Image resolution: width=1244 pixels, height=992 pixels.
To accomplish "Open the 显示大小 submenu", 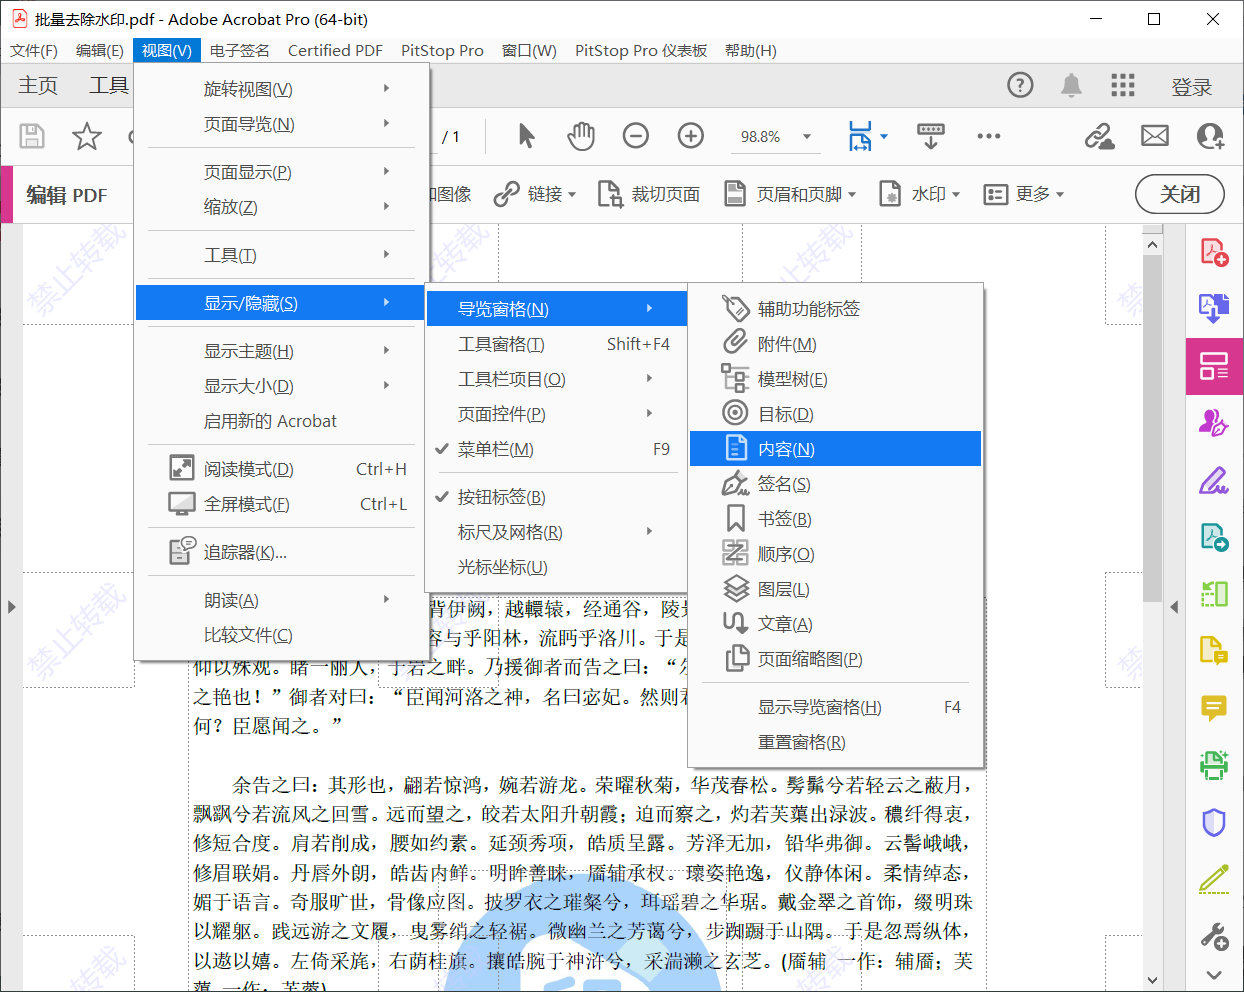I will [x=281, y=386].
